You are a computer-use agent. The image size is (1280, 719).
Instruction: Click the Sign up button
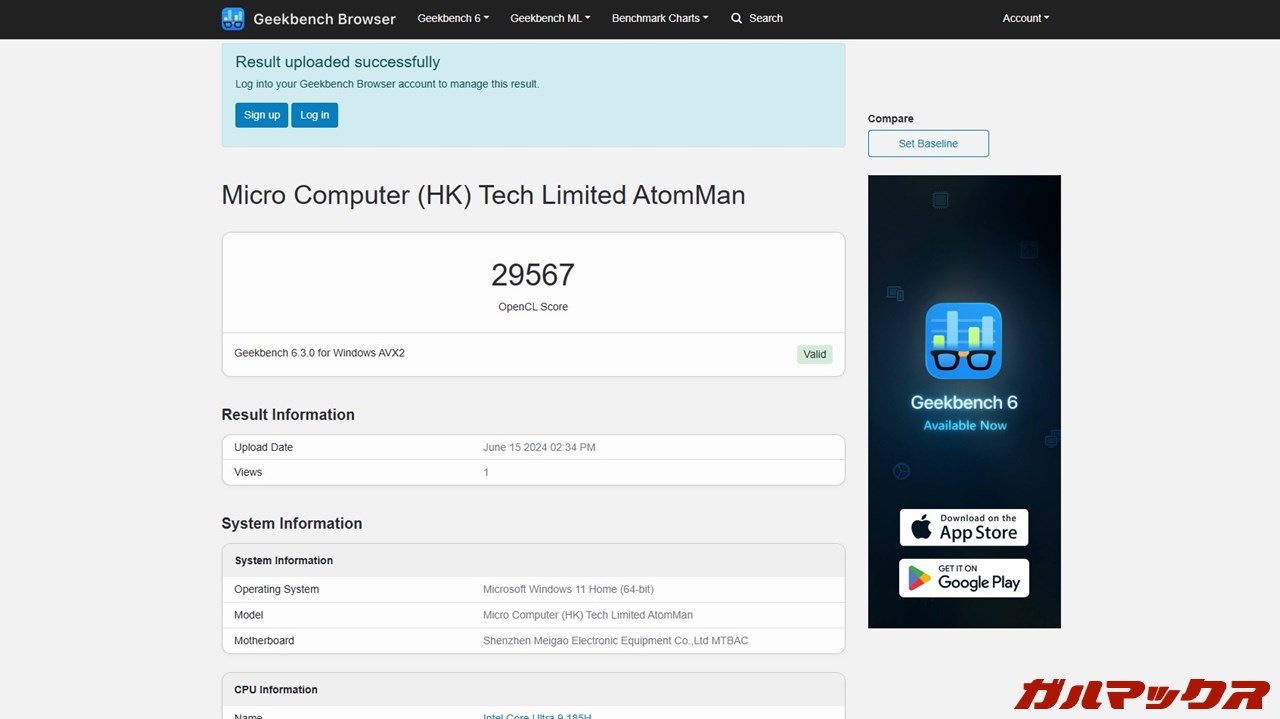coord(261,115)
